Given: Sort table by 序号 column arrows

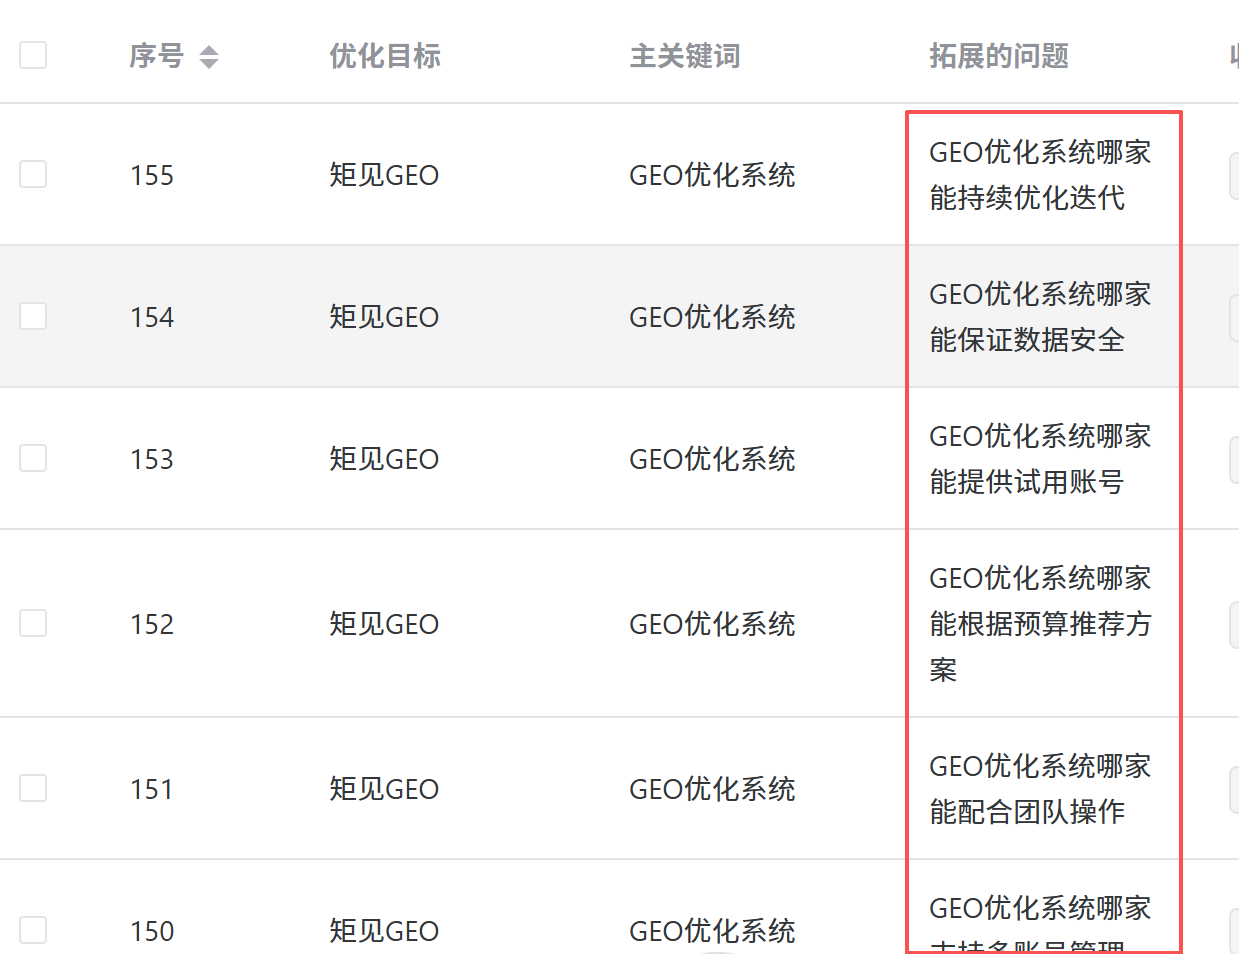Looking at the screenshot, I should pos(208,57).
